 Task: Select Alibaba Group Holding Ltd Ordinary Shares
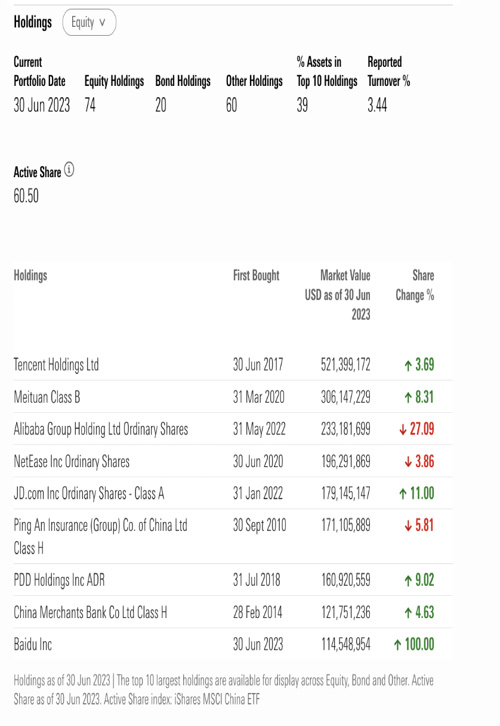pyautogui.click(x=101, y=429)
